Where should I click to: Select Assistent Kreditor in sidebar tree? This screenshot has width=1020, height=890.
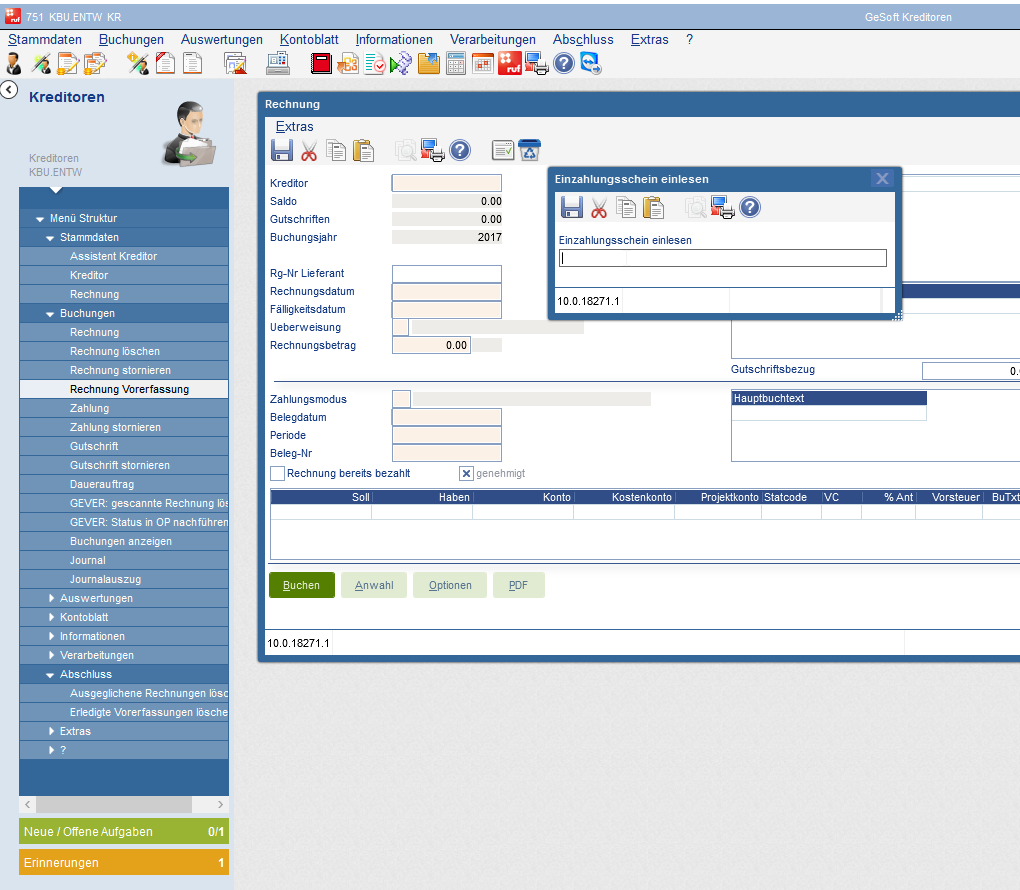tap(124, 256)
